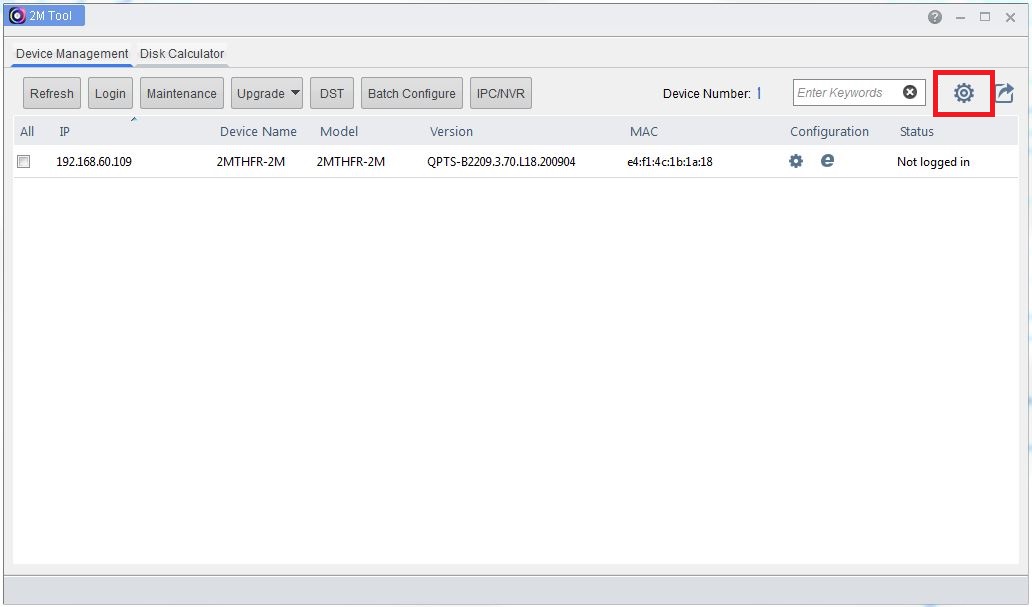This screenshot has height=607, width=1032.
Task: Switch to the Disk Calculator tab
Action: click(x=182, y=54)
